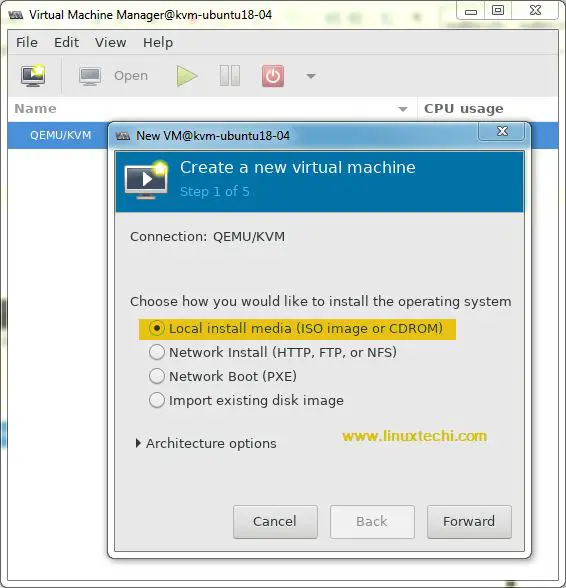Choose Import existing disk image option

(157, 400)
